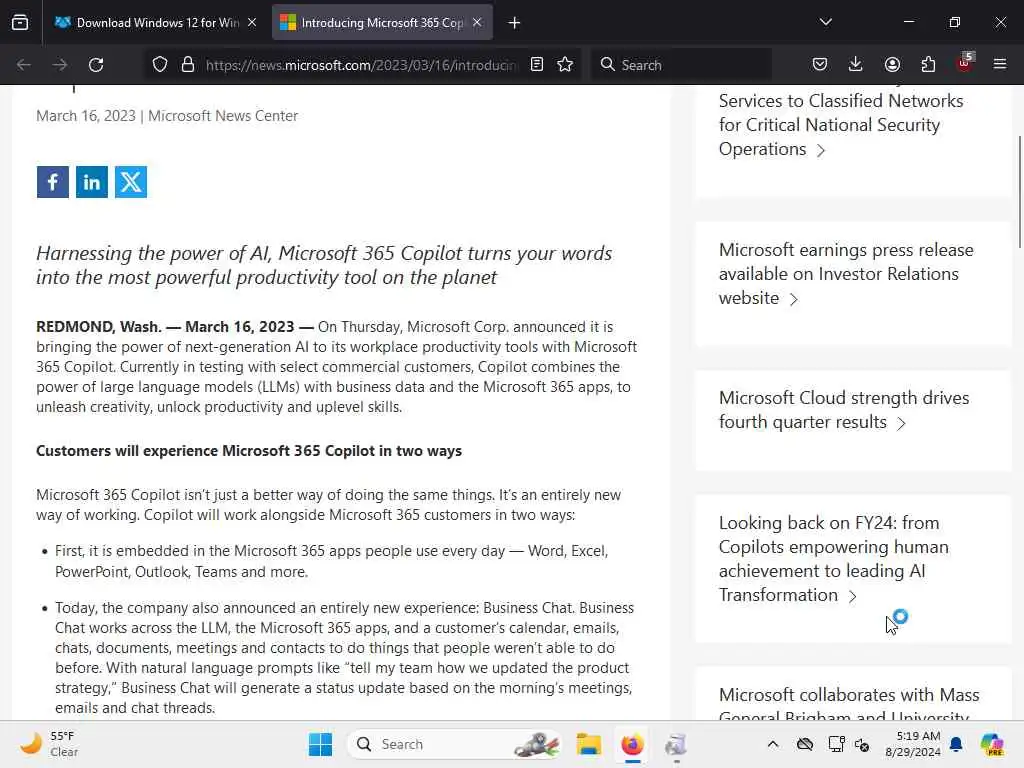Launch Copilot preview from taskbar
This screenshot has width=1024, height=768.
pos(992,744)
